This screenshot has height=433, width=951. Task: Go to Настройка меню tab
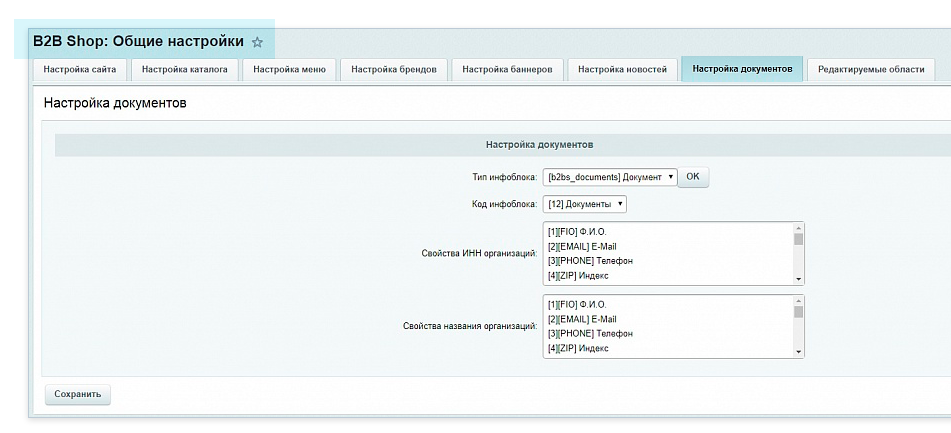[x=289, y=70]
